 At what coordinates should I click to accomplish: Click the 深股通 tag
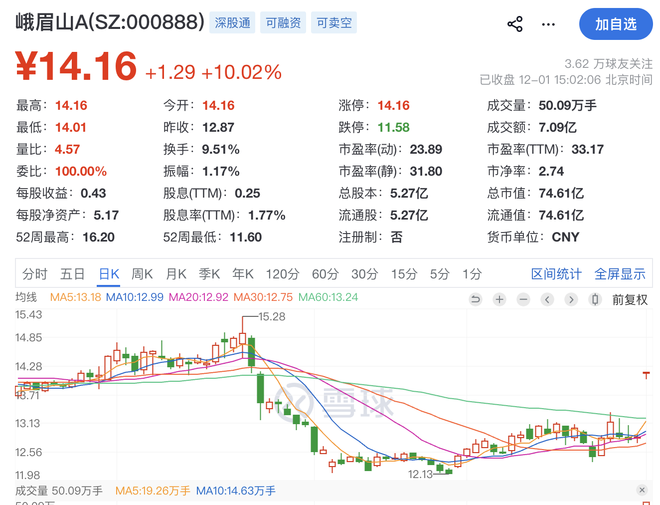pos(232,23)
